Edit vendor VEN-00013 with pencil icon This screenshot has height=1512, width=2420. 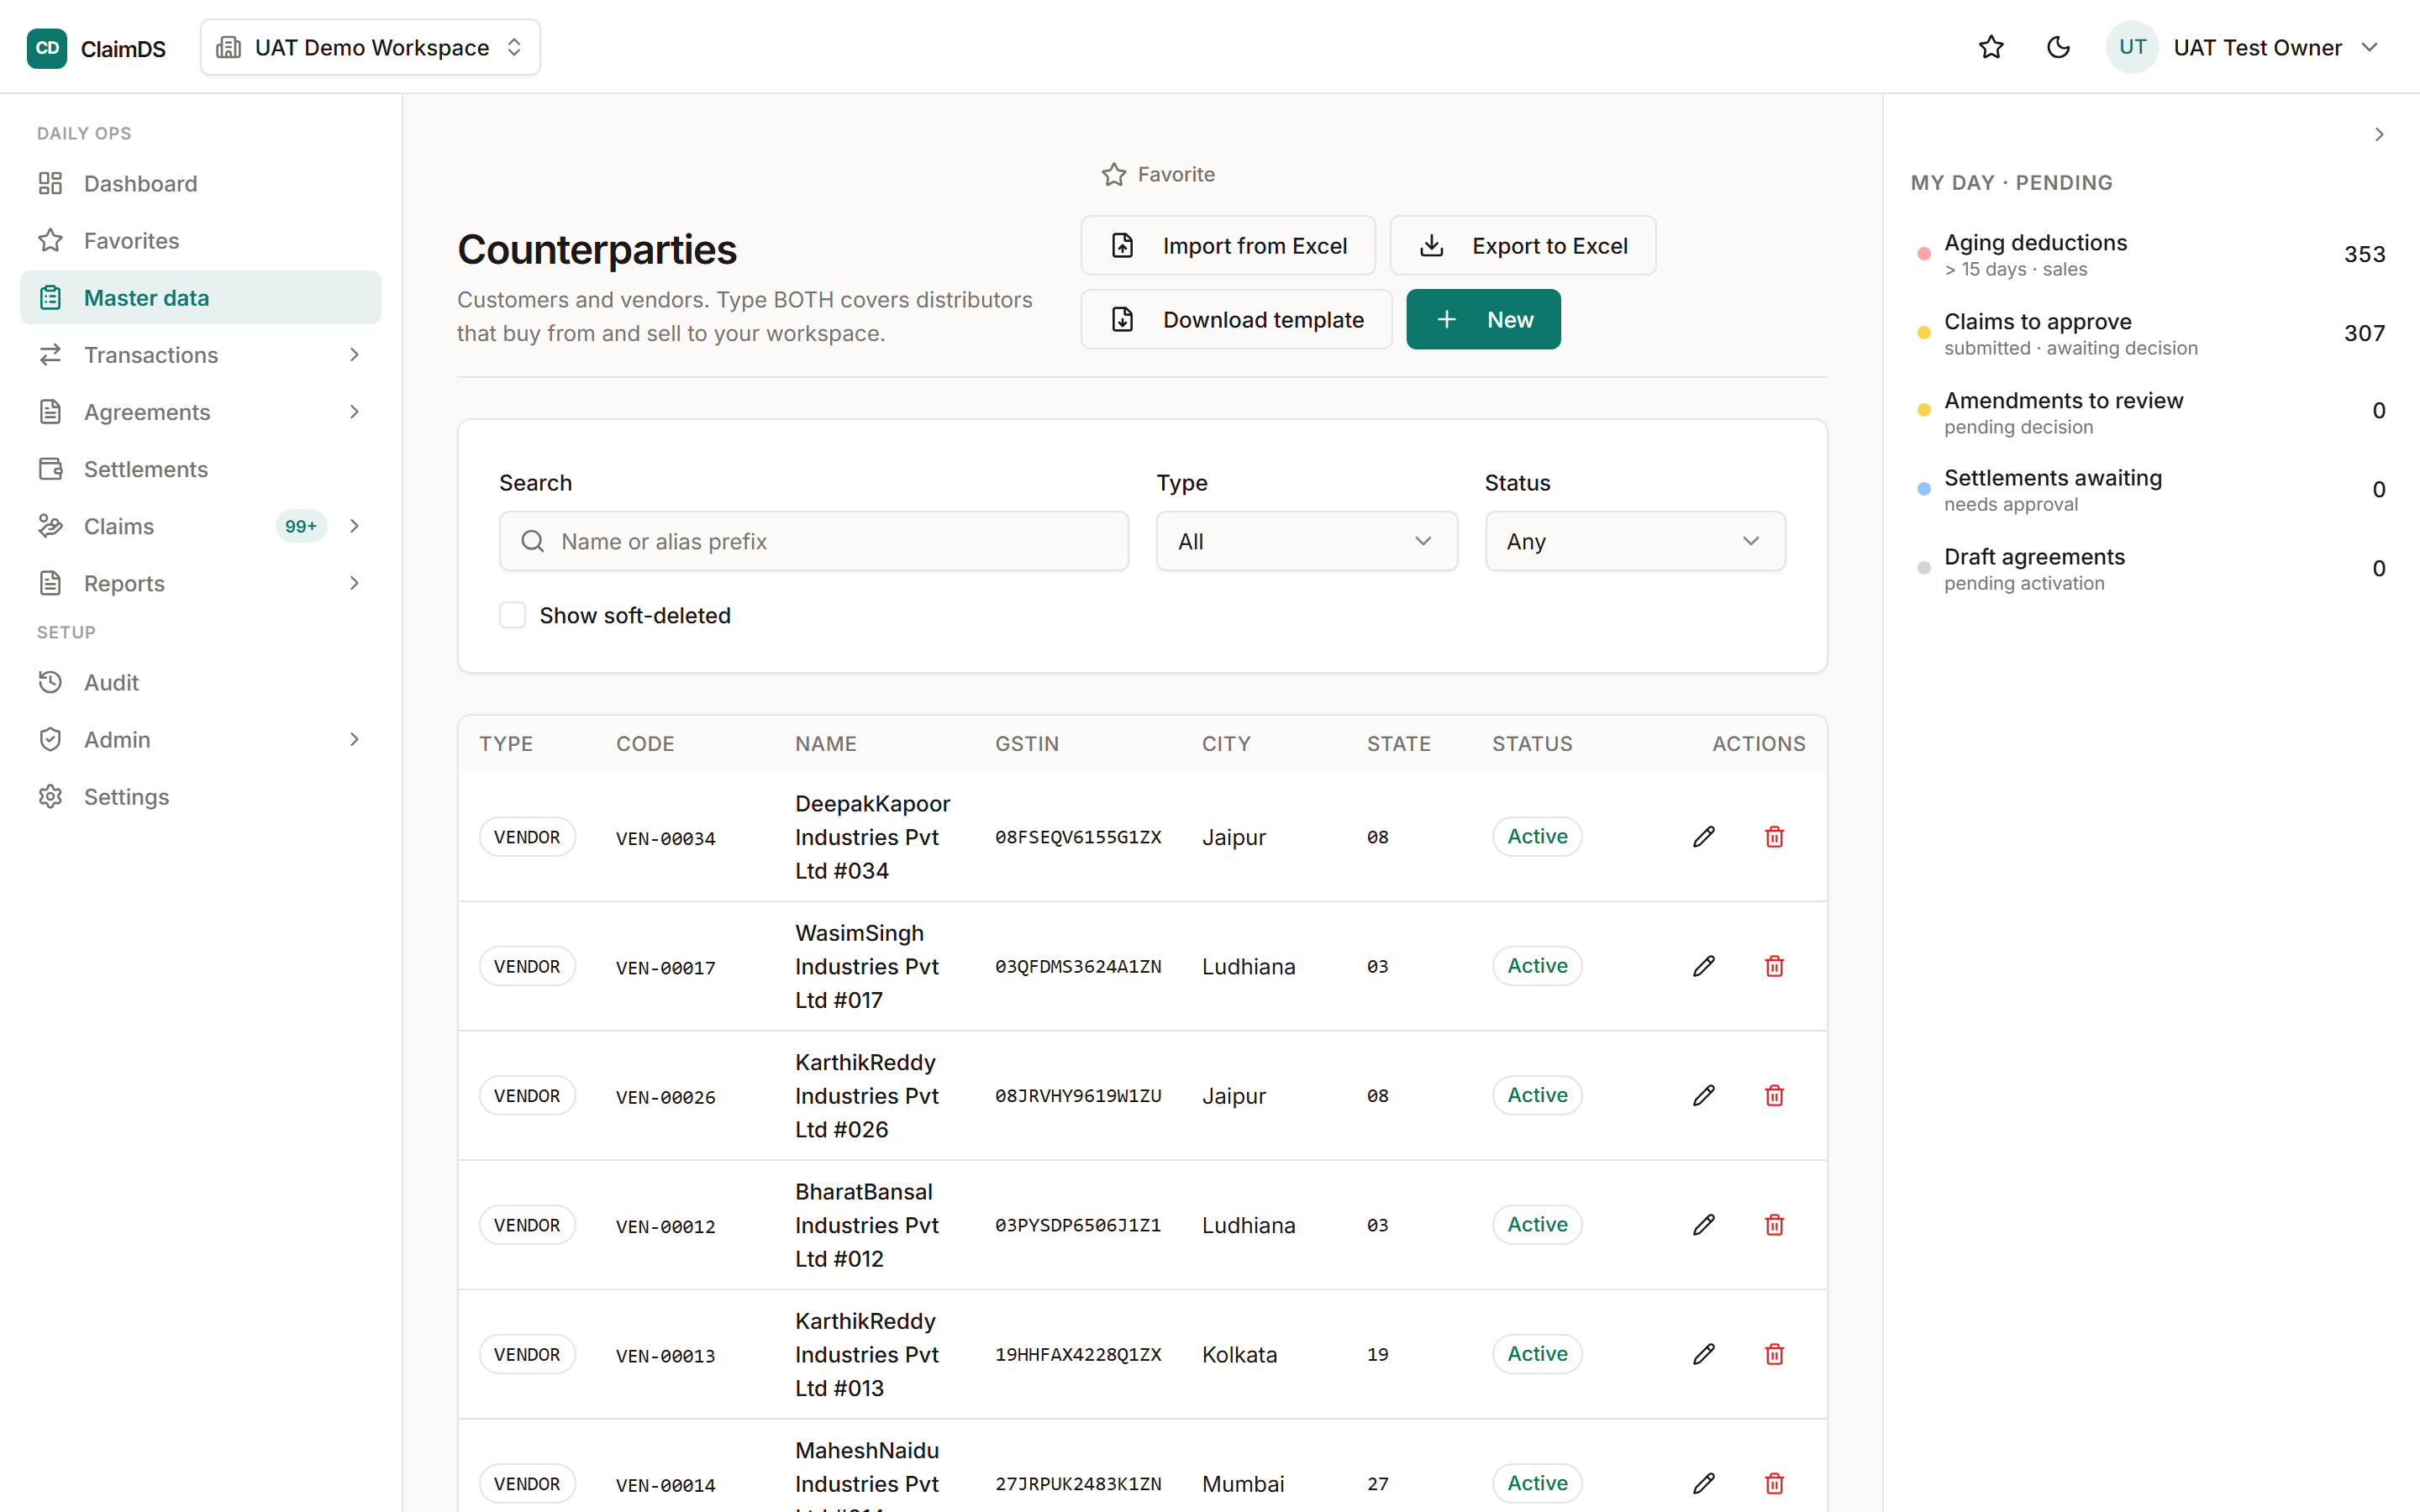(1704, 1354)
